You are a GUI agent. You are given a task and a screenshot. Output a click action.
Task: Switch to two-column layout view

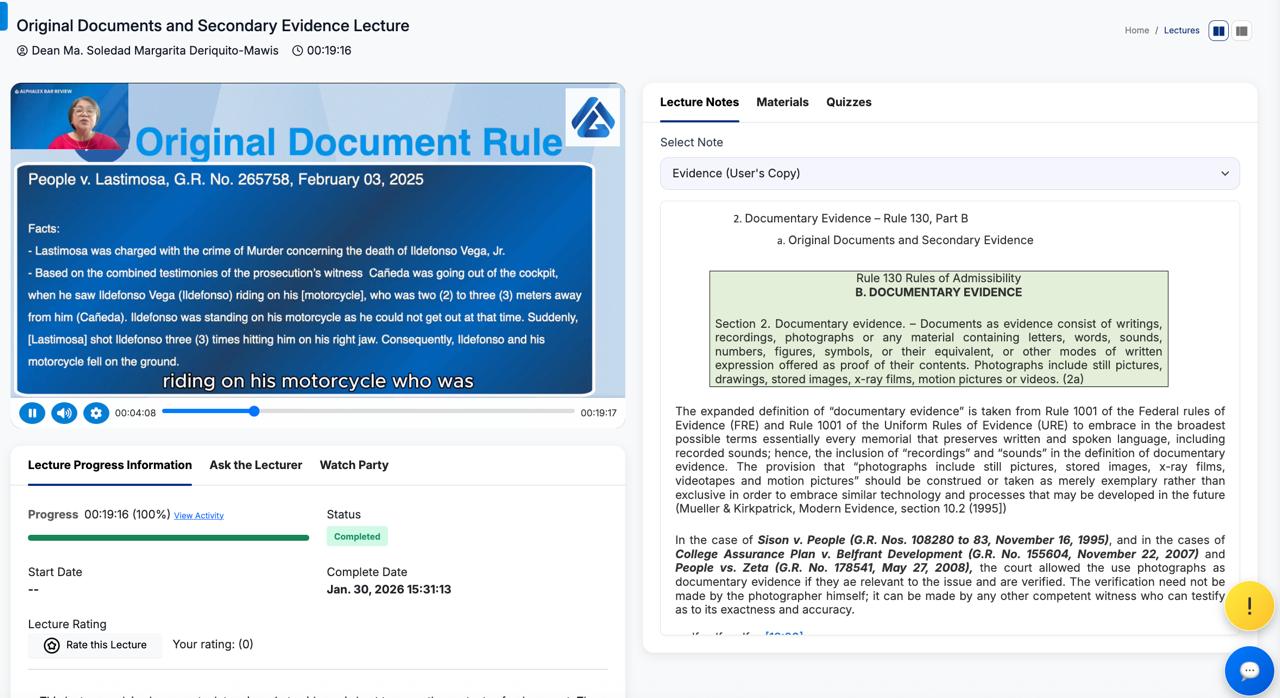tap(1218, 31)
